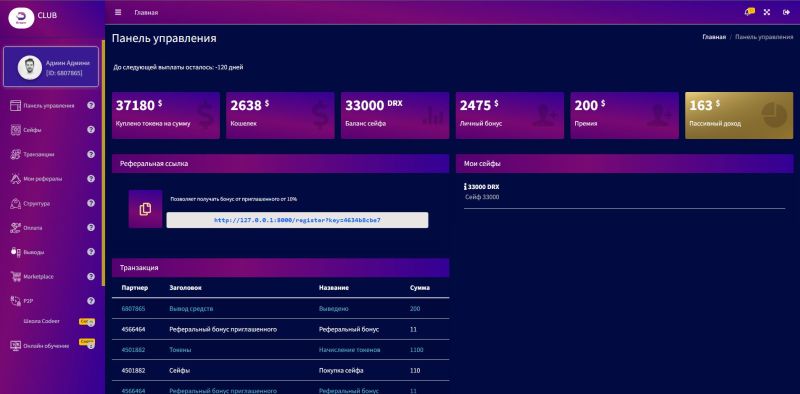
Task: Click the admin user avatar
Action: (x=30, y=67)
